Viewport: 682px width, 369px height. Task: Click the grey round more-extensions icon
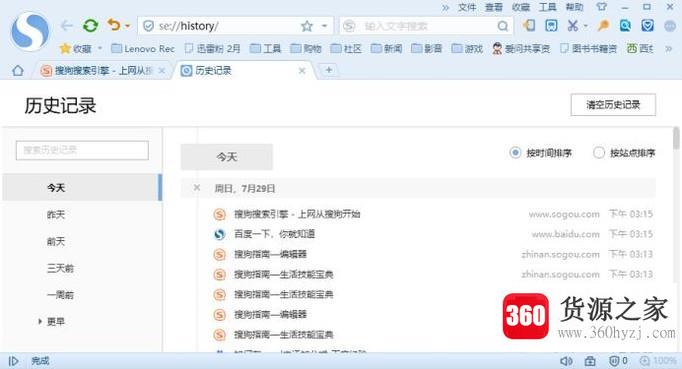670,26
